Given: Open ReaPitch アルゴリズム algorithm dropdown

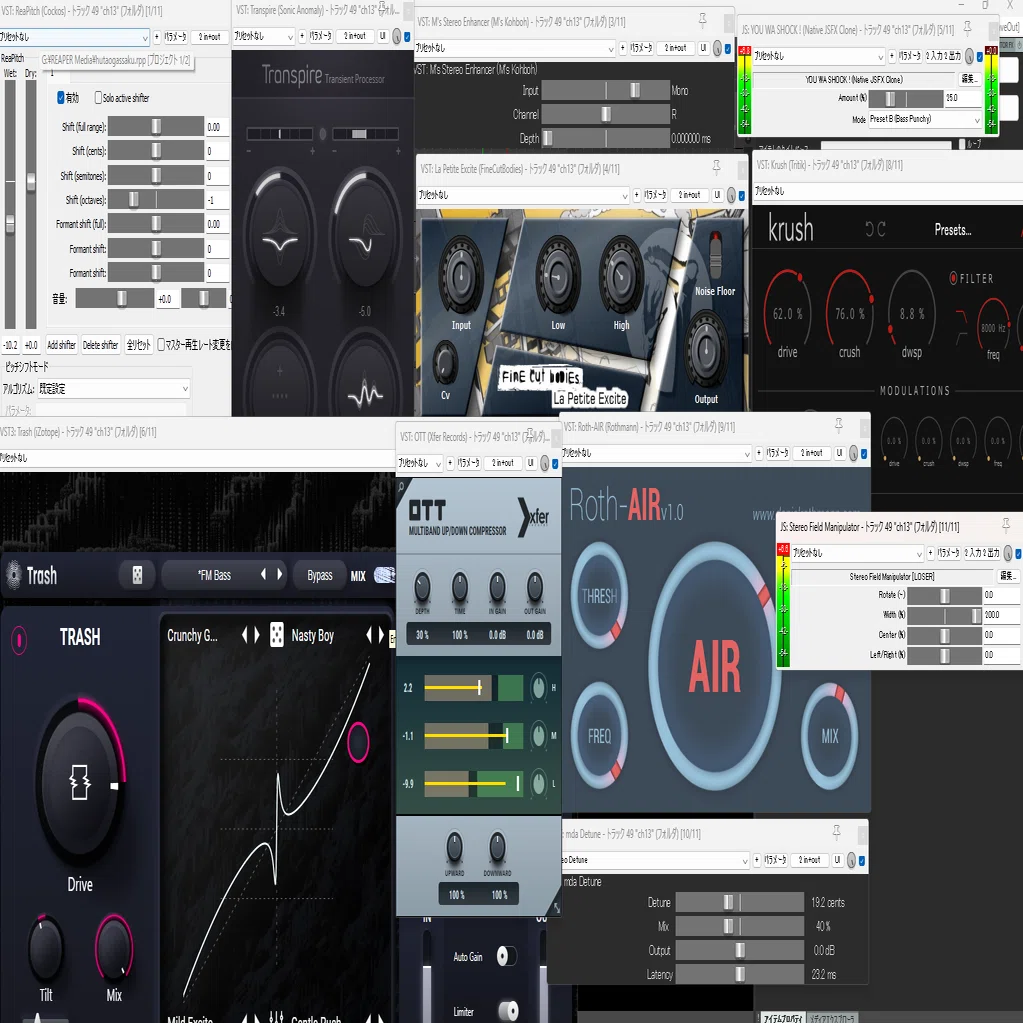Looking at the screenshot, I should 114,389.
